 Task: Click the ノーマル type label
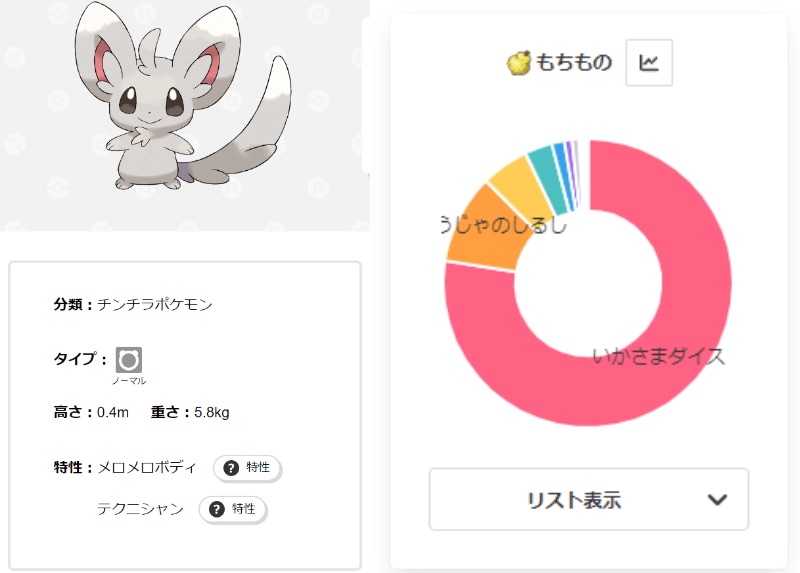[128, 381]
